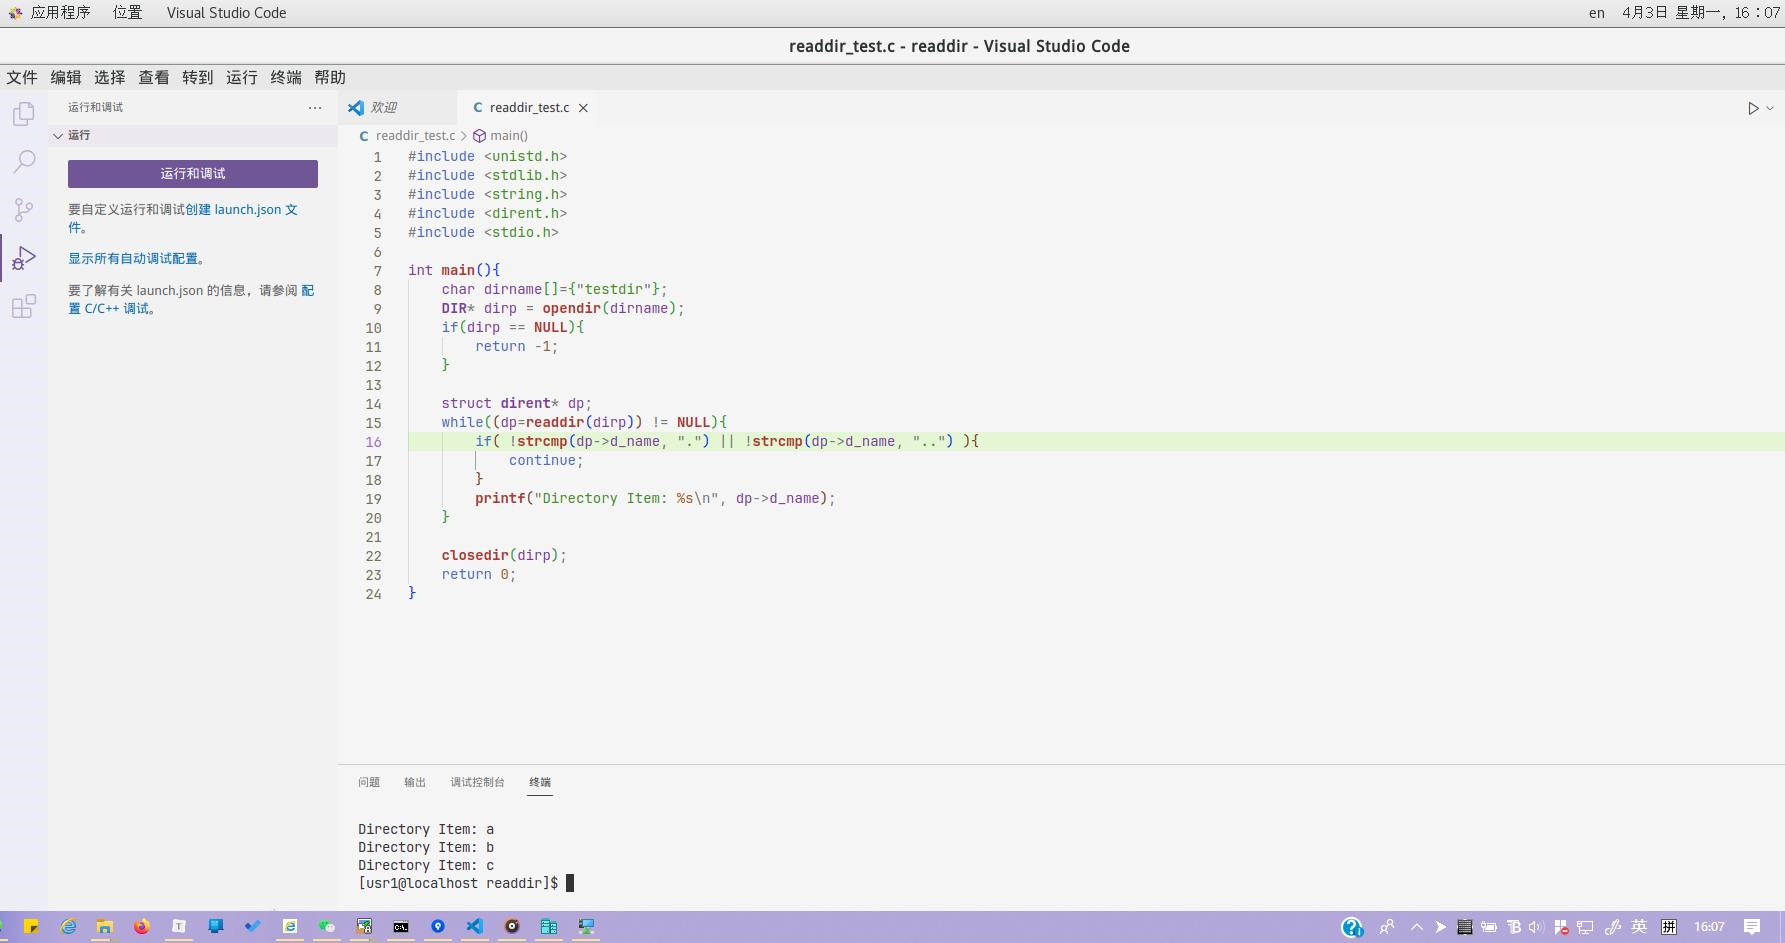Open the notification center speech bubble
Image resolution: width=1785 pixels, height=943 pixels.
pos(1752,927)
